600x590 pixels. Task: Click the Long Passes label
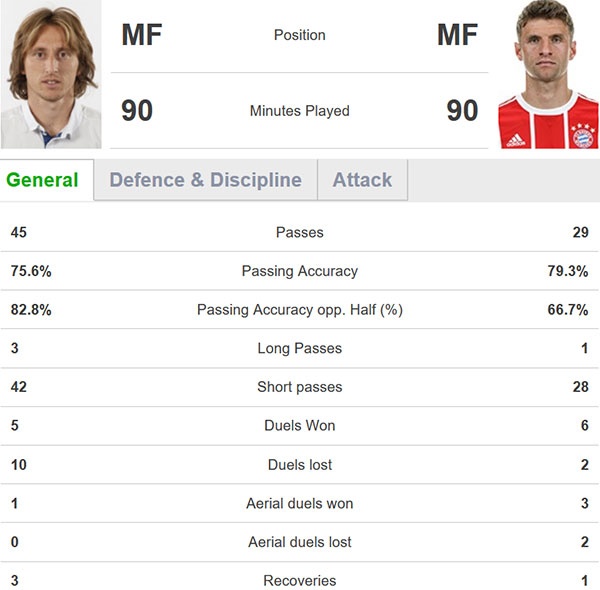pyautogui.click(x=300, y=348)
